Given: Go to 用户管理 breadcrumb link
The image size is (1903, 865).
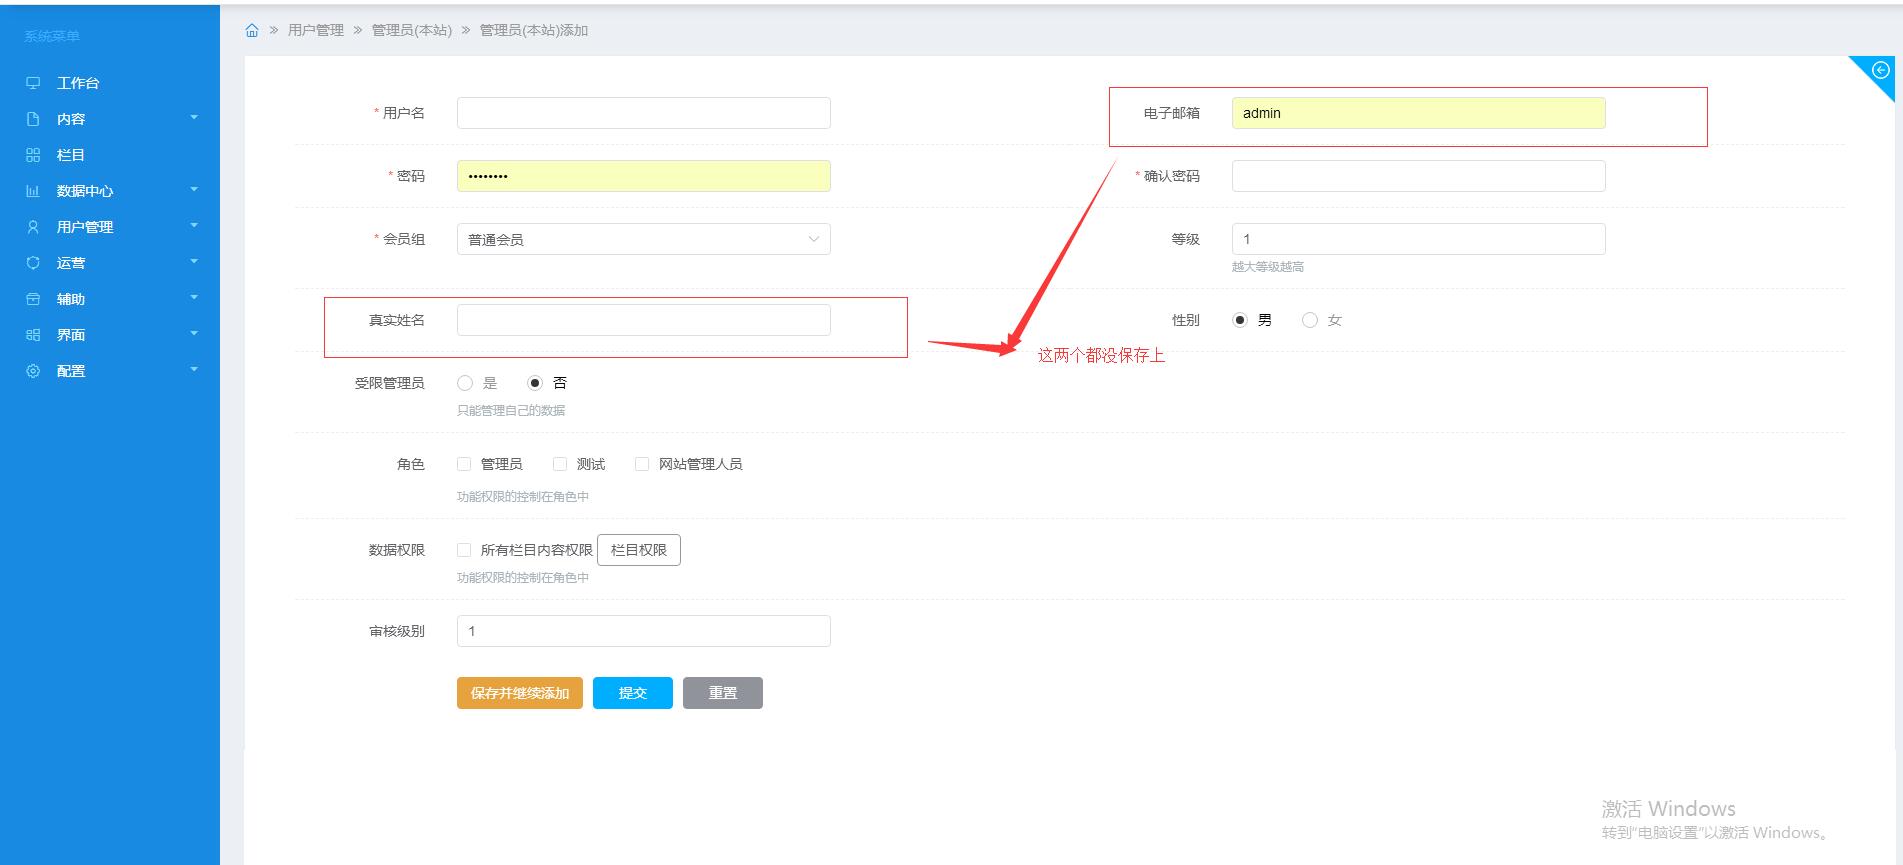Looking at the screenshot, I should (x=316, y=31).
